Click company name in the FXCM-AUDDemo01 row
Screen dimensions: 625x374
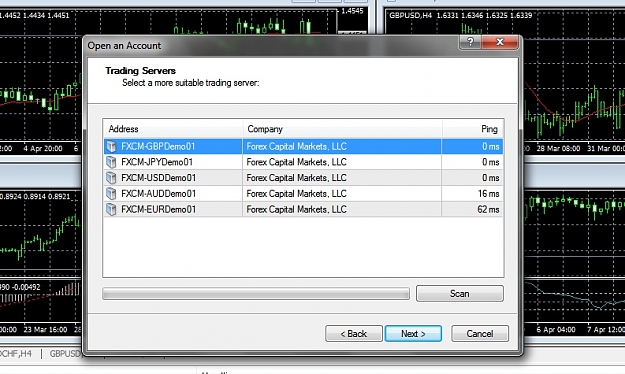[x=297, y=194]
